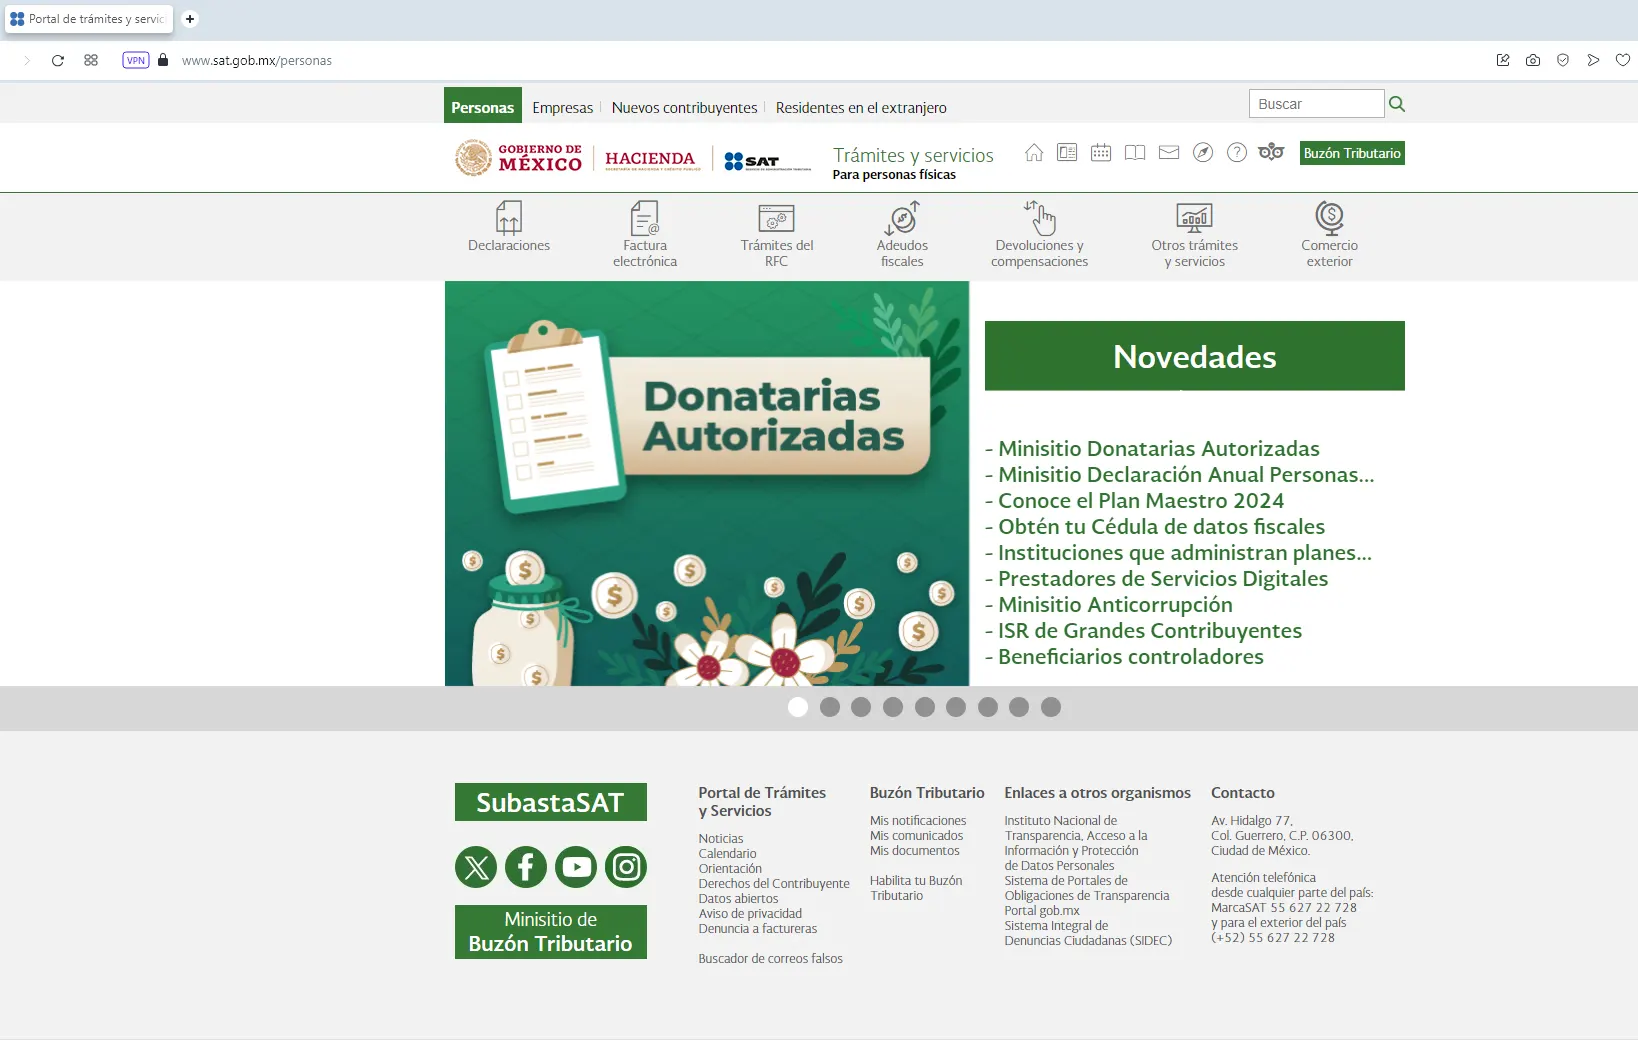The width and height of the screenshot is (1638, 1040).
Task: Open the Declaraciones icon menu
Action: 508,219
